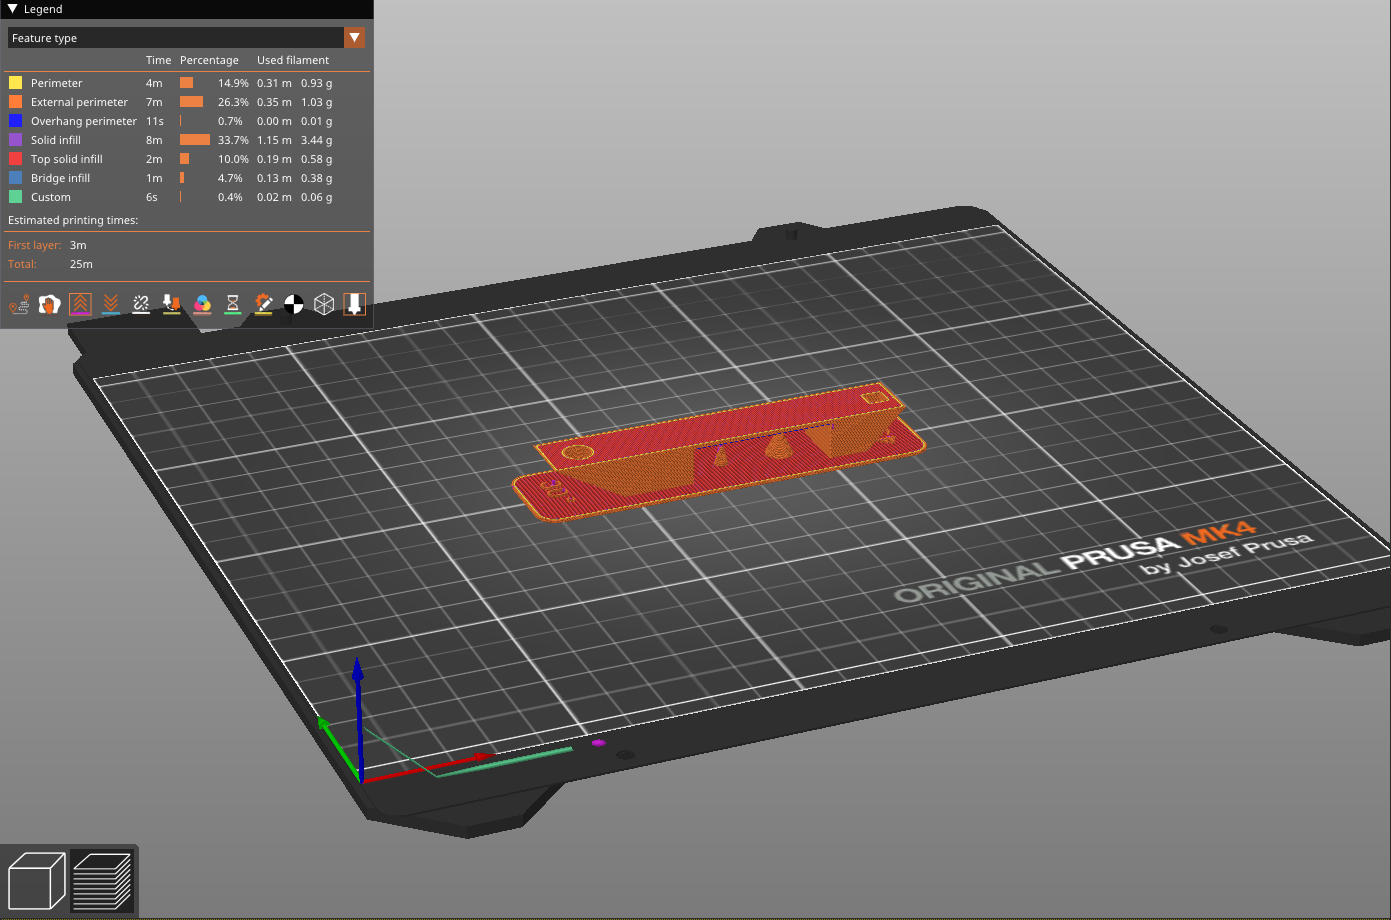Toggle wipe moves visibility icon
1391x920 pixels.
pyautogui.click(x=50, y=304)
